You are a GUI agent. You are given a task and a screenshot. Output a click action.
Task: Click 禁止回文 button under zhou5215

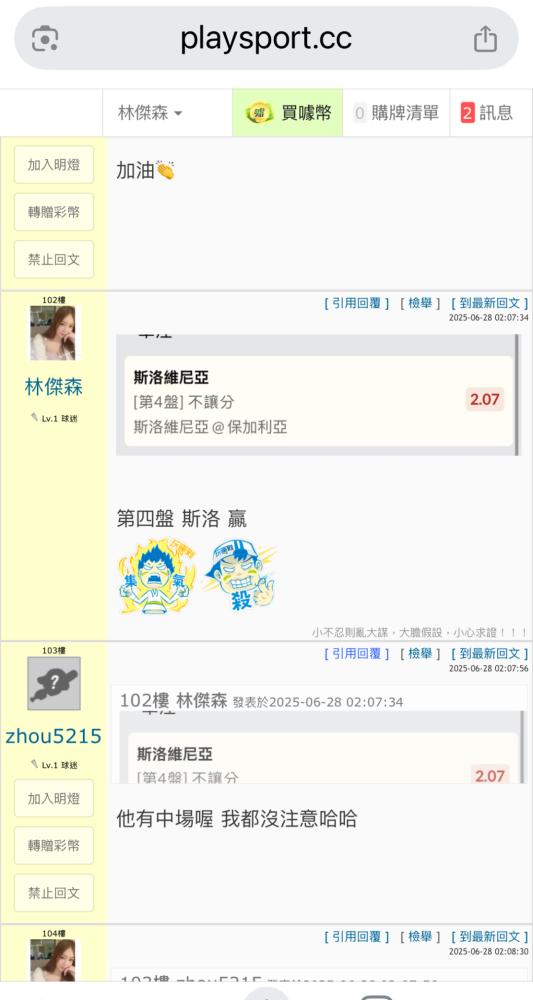[54, 893]
